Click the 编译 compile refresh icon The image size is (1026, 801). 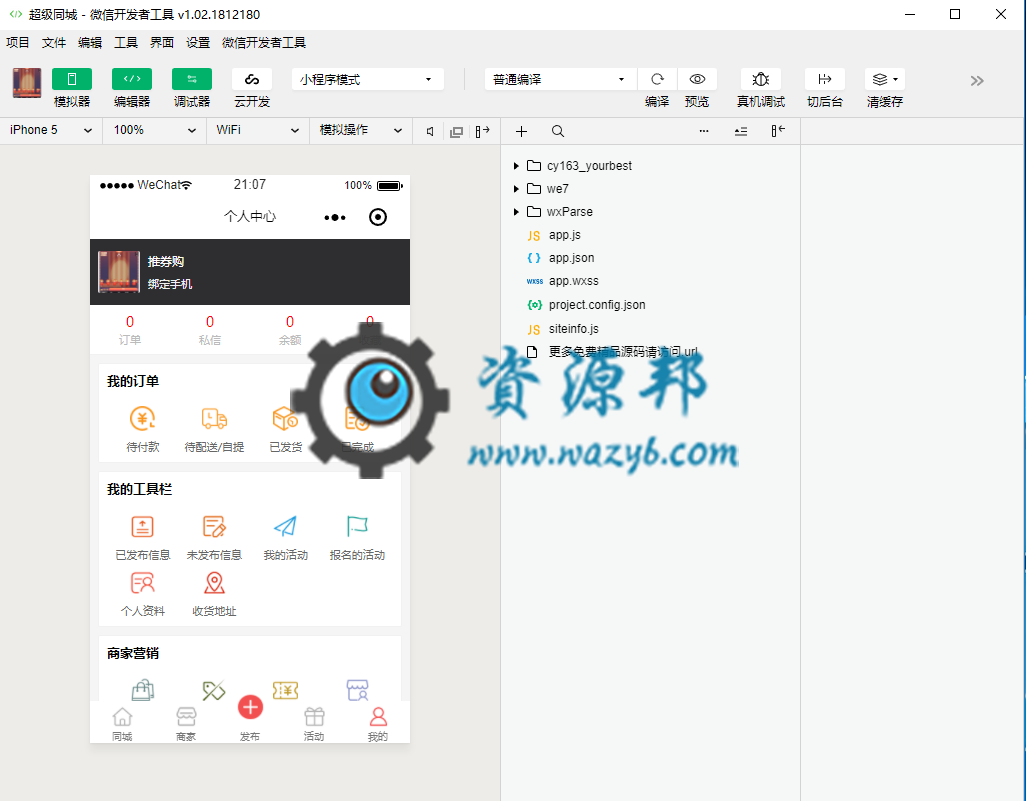657,79
